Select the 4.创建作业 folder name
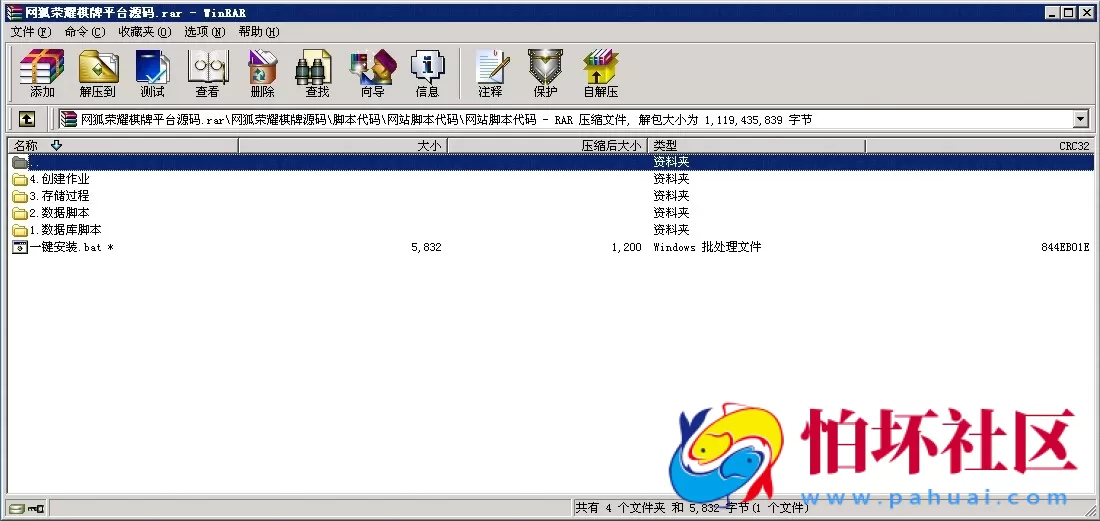 (60, 179)
